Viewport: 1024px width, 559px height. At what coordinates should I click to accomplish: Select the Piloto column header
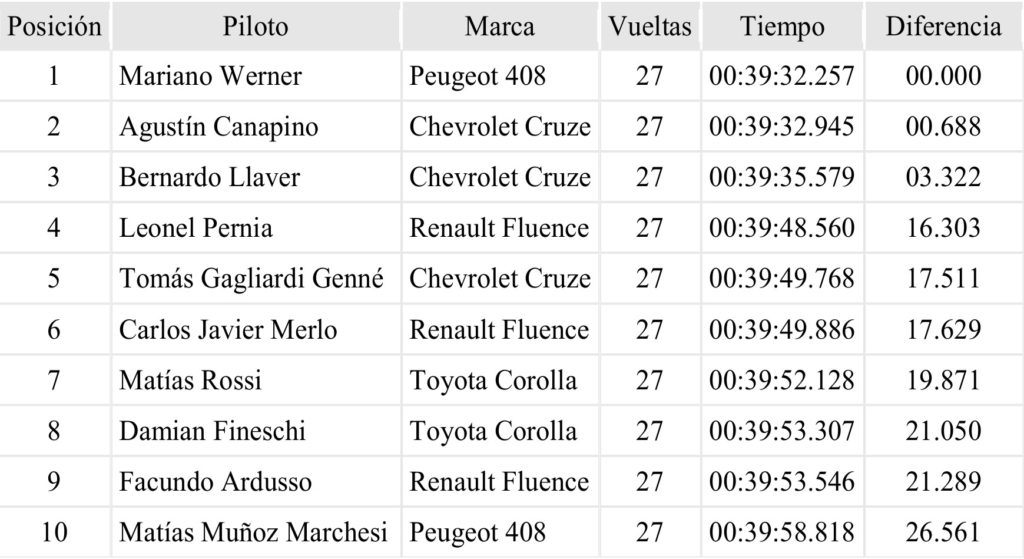[x=255, y=27]
